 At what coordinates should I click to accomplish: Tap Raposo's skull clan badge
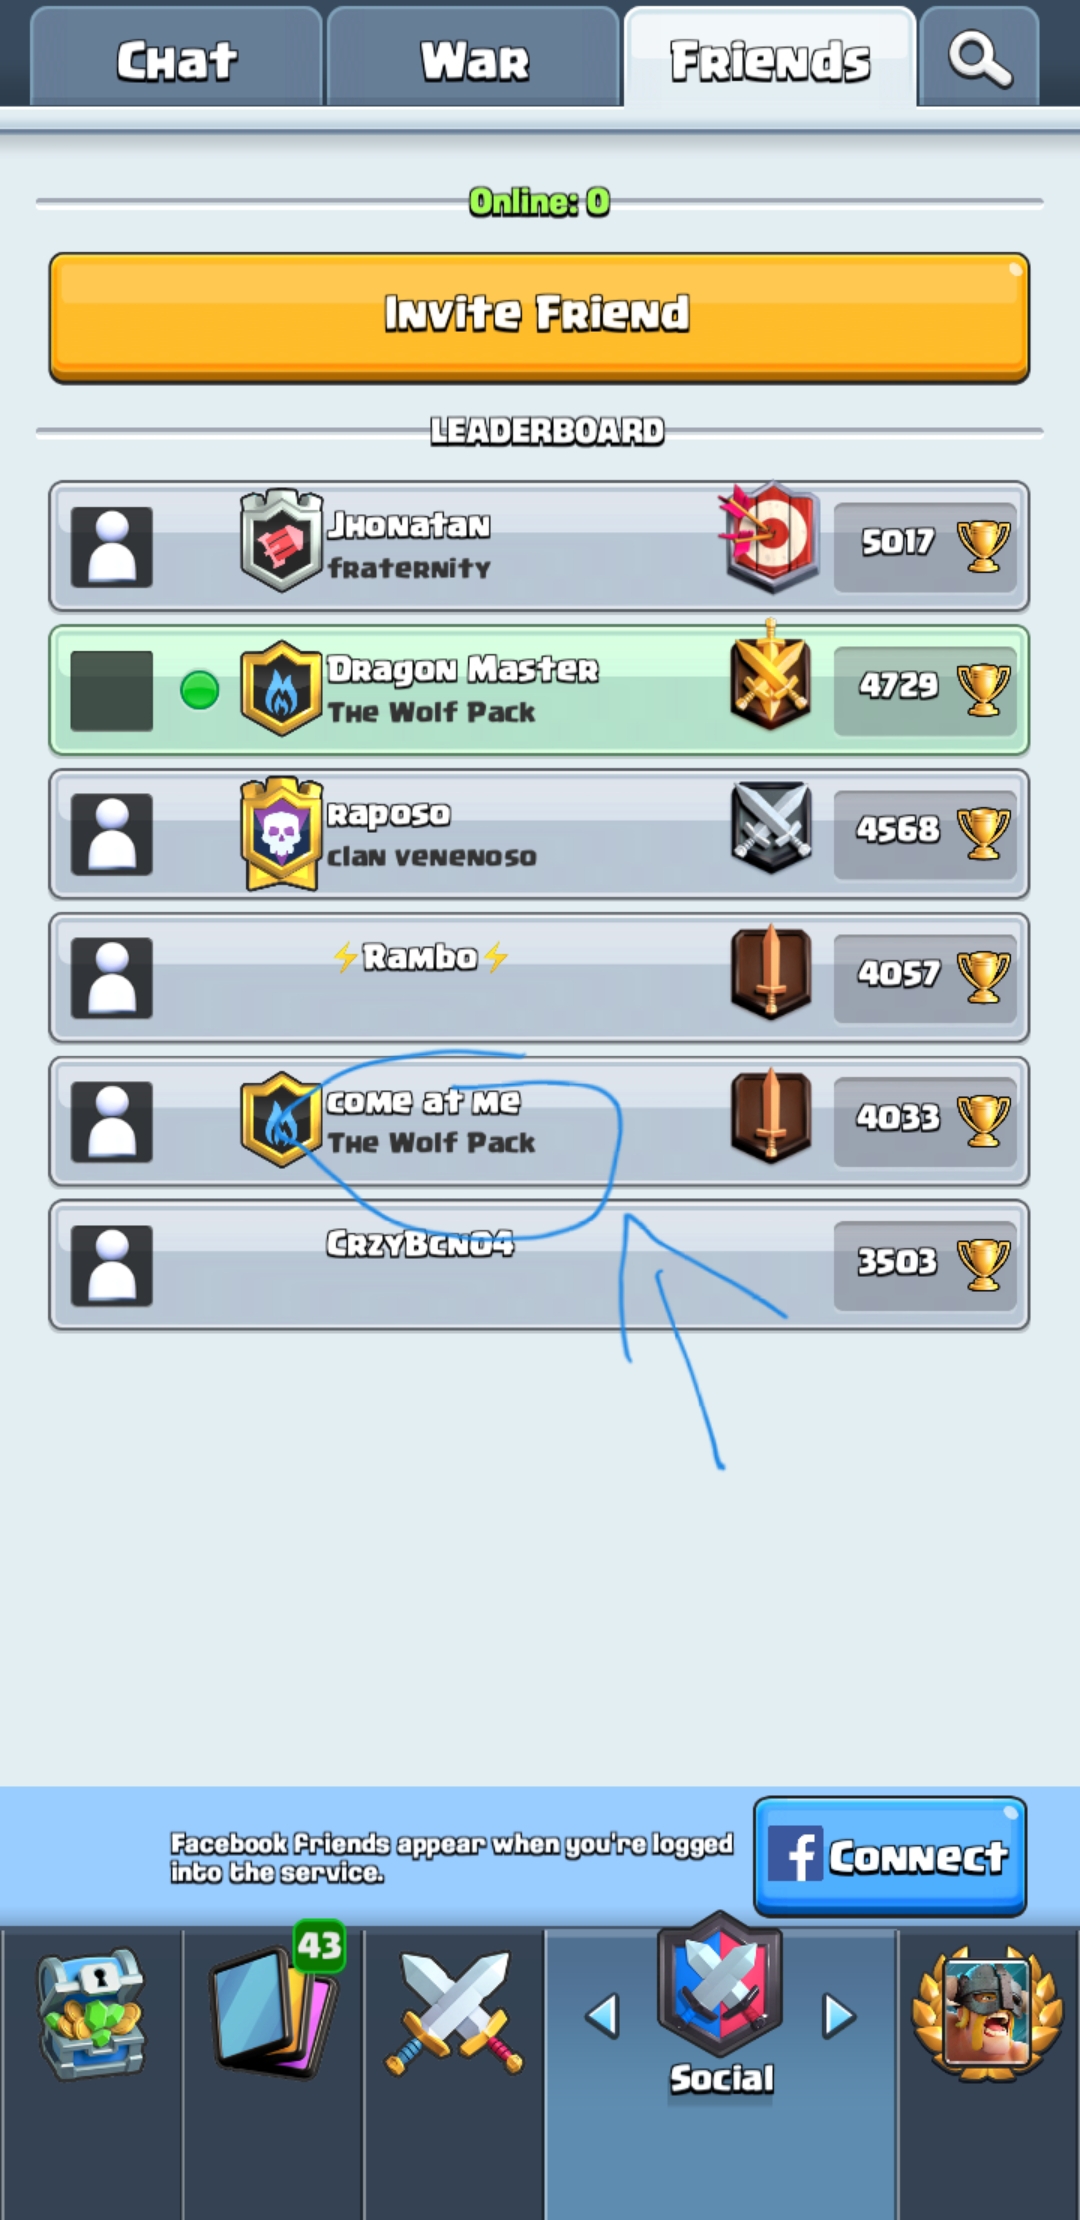(x=282, y=832)
